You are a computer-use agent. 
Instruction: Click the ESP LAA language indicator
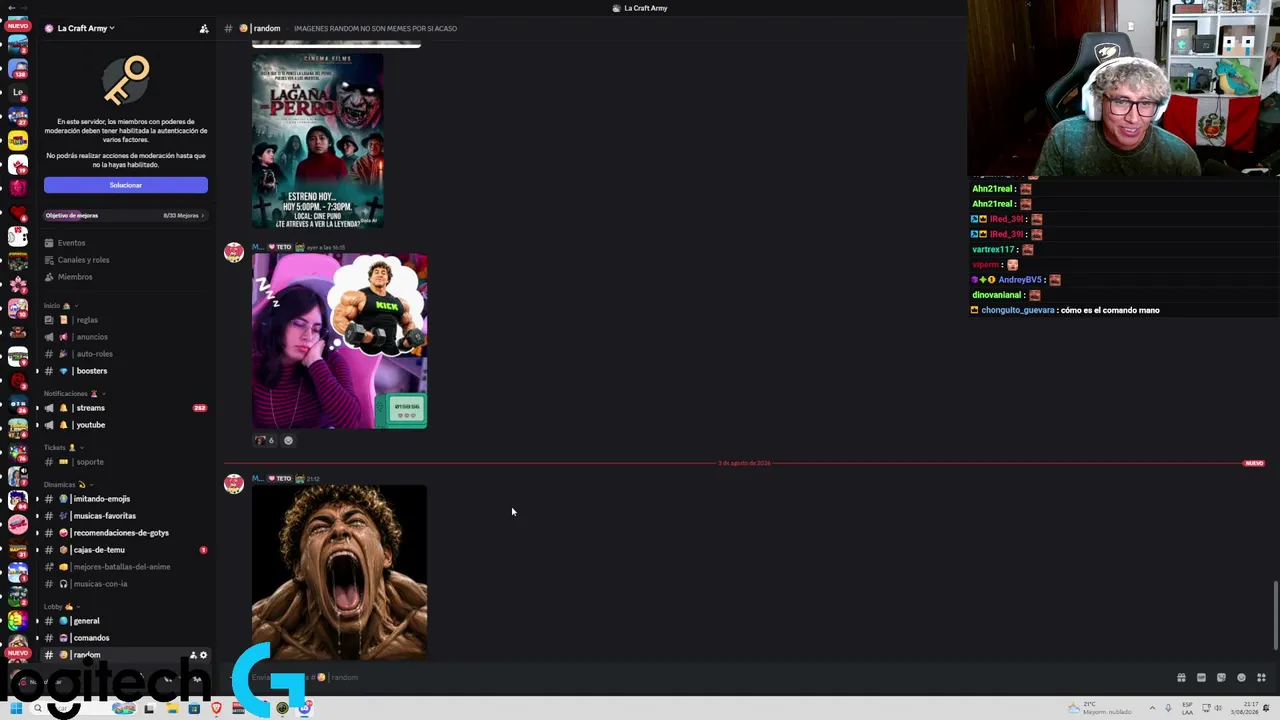pyautogui.click(x=1188, y=709)
